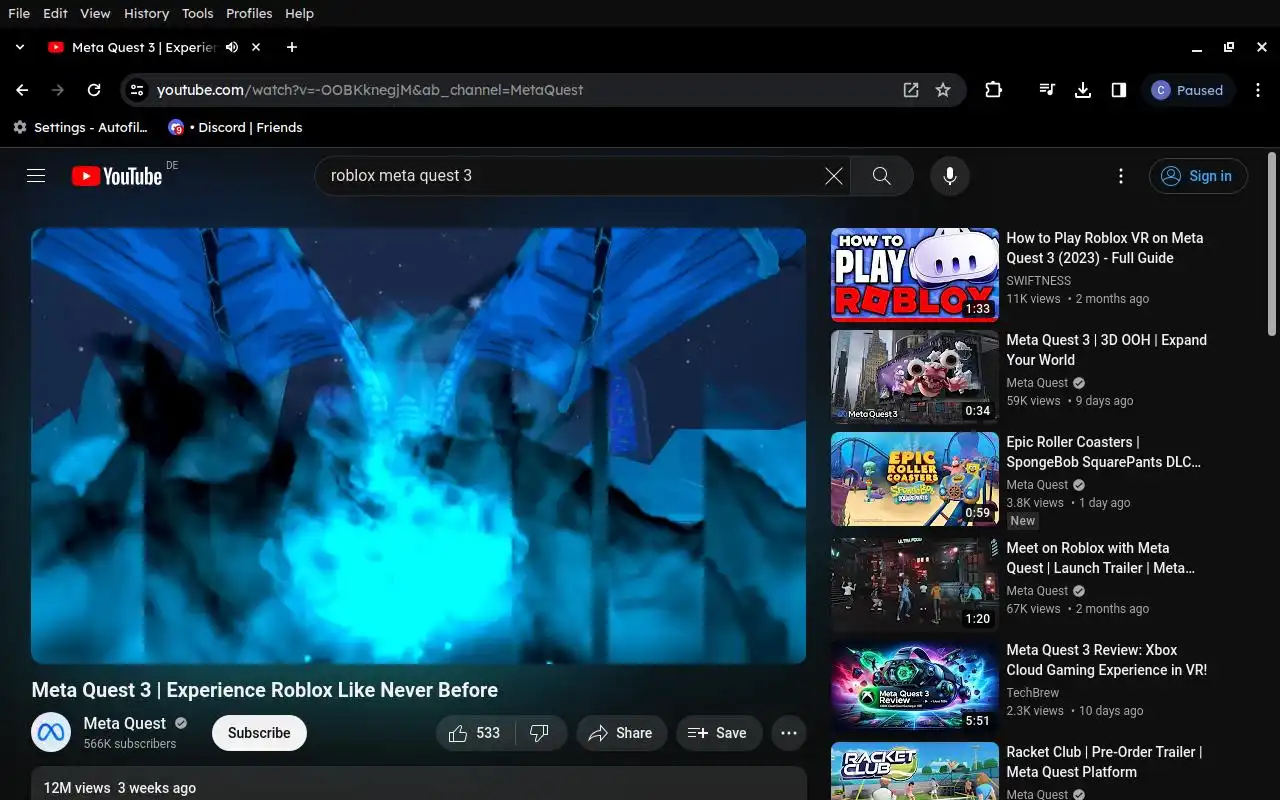Open the Help menu
This screenshot has height=800, width=1280.
pos(299,13)
